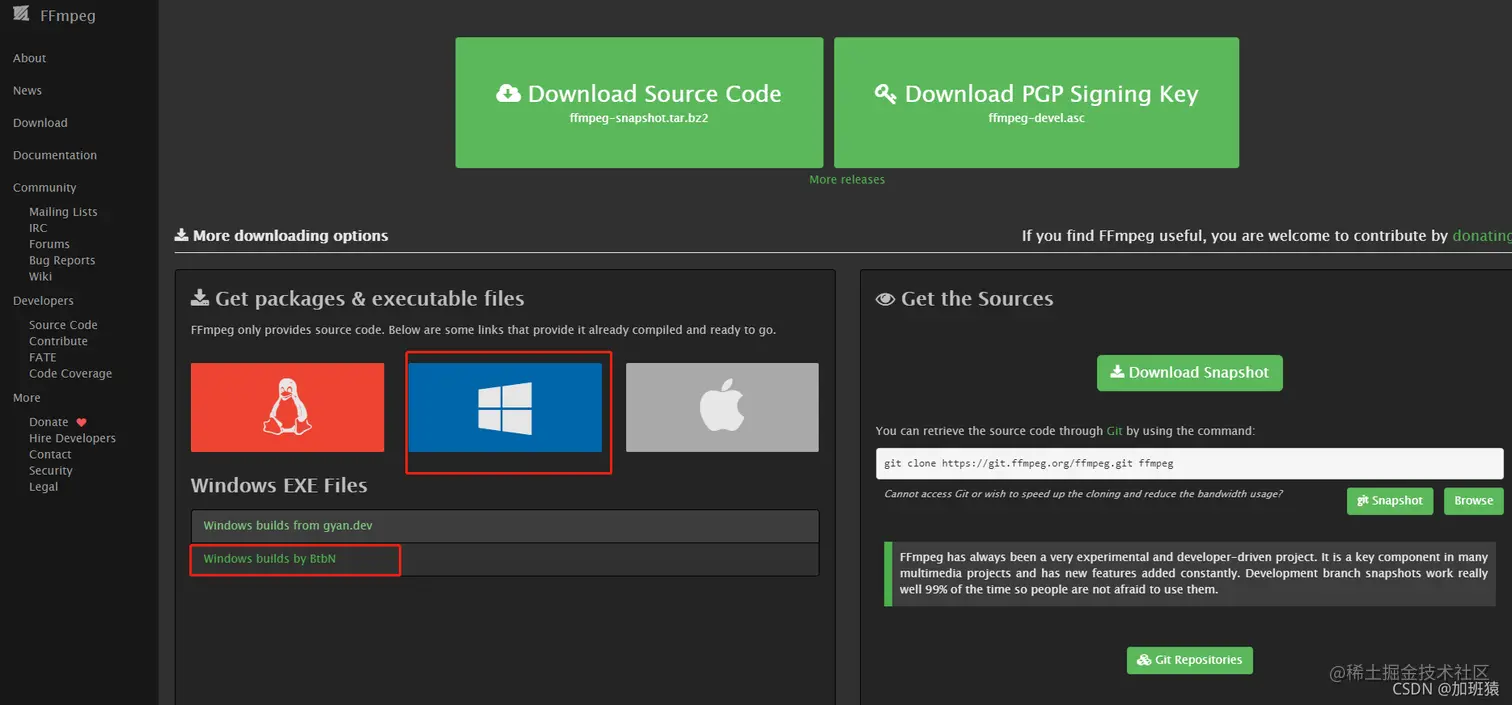Open the About page in sidebar

[30, 58]
